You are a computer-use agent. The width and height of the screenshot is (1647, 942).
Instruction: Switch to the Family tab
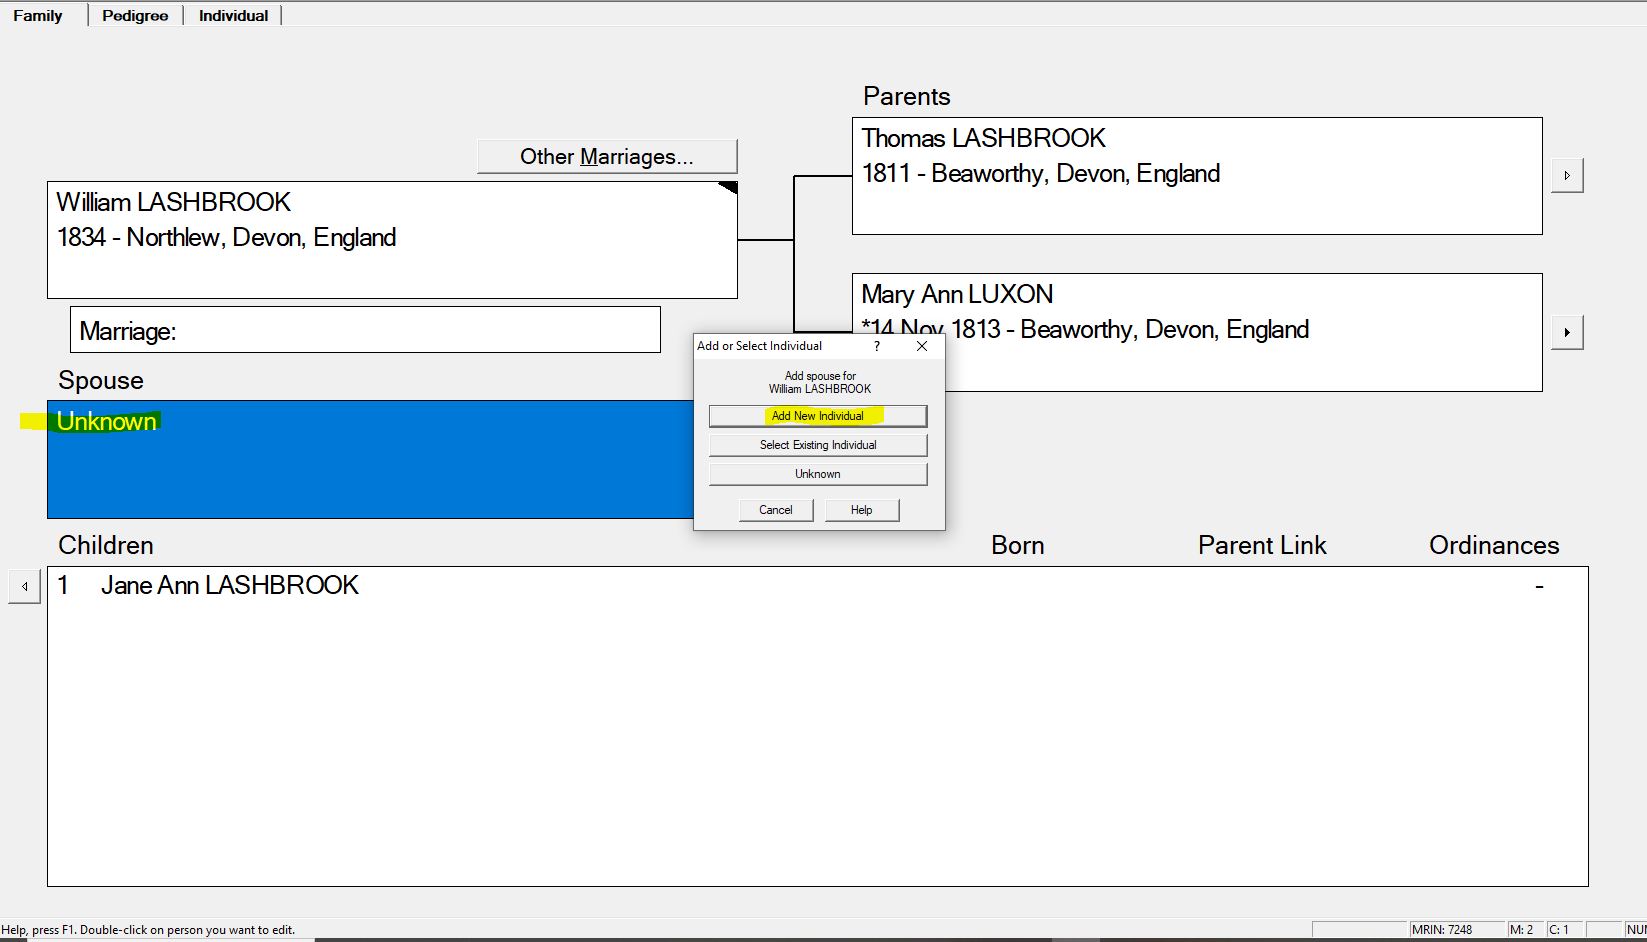coord(38,15)
